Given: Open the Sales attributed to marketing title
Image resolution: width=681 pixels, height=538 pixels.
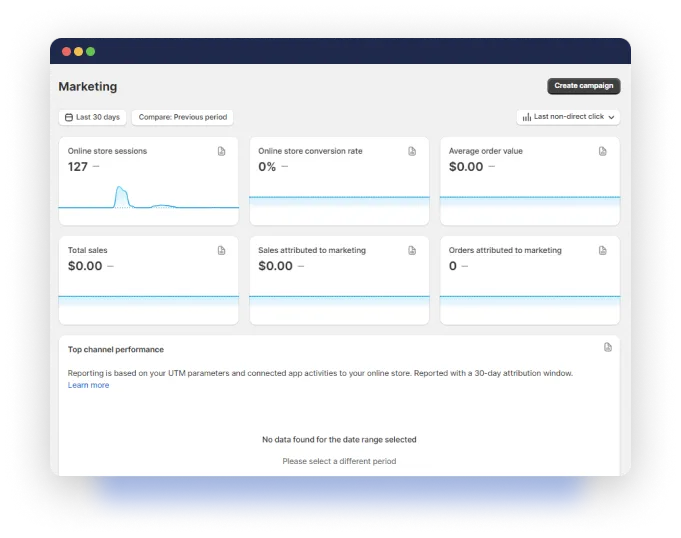Looking at the screenshot, I should pos(312,250).
